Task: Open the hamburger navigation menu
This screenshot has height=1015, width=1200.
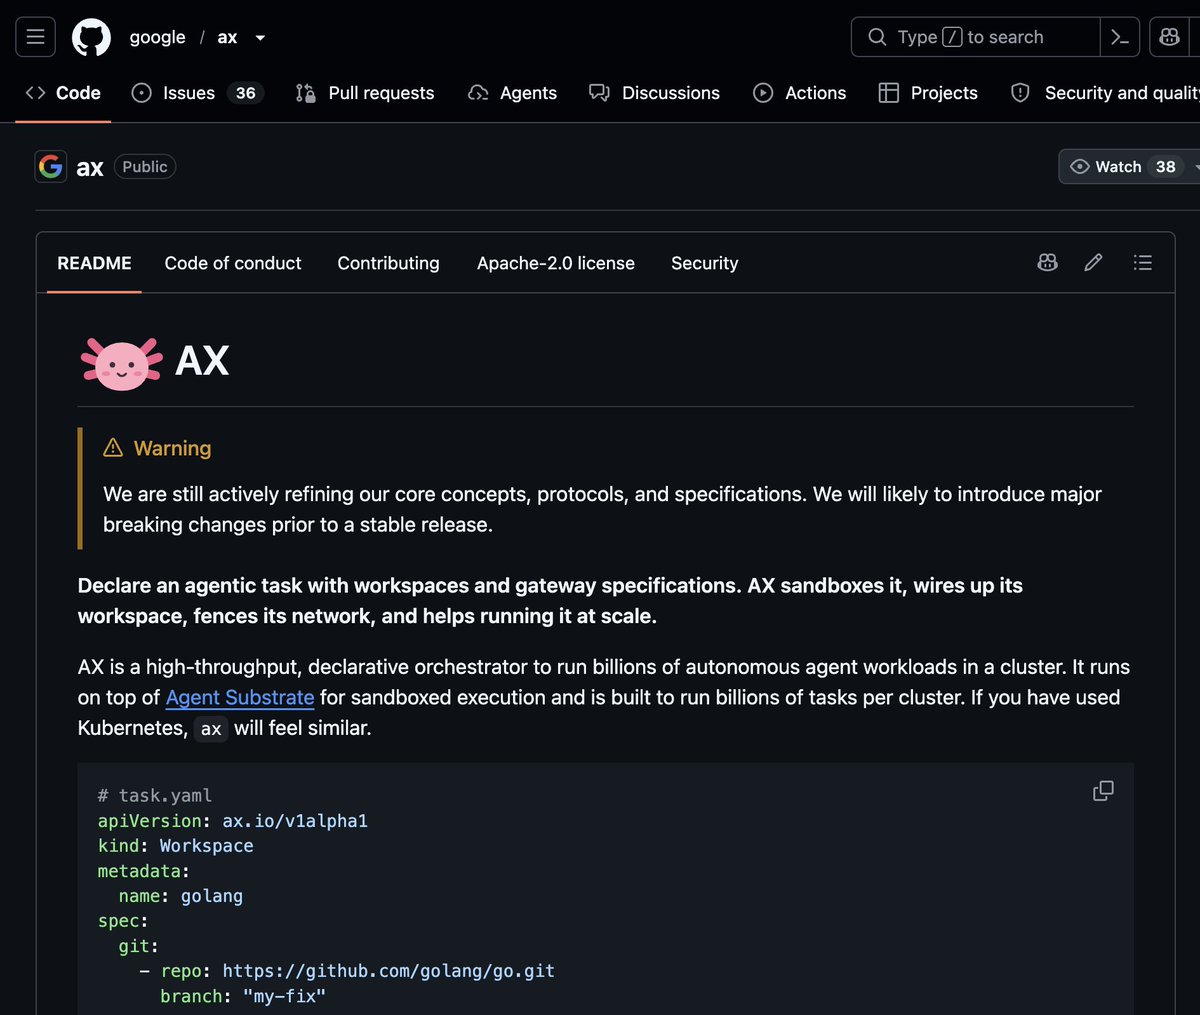Action: pos(35,37)
